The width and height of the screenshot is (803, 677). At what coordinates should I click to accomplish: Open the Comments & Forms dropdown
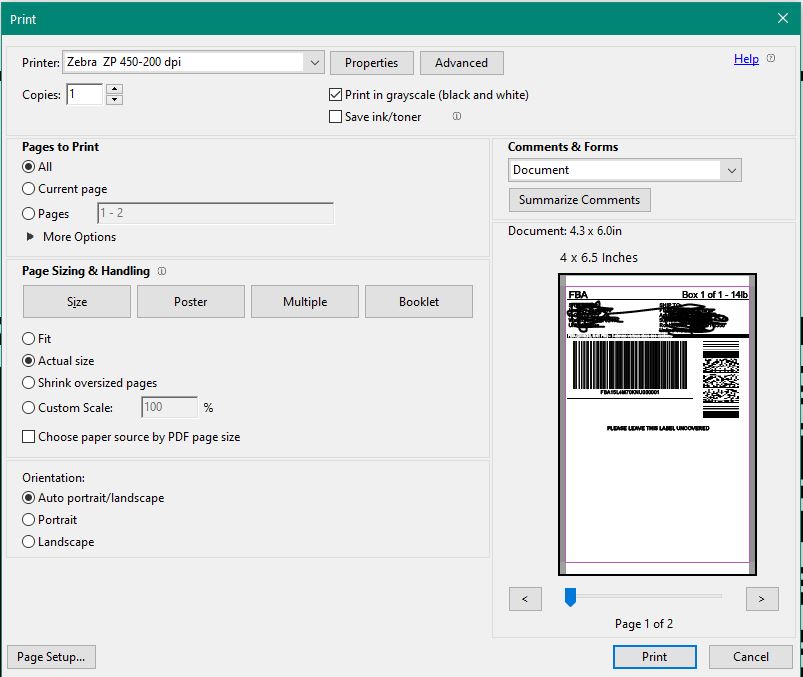coord(732,170)
